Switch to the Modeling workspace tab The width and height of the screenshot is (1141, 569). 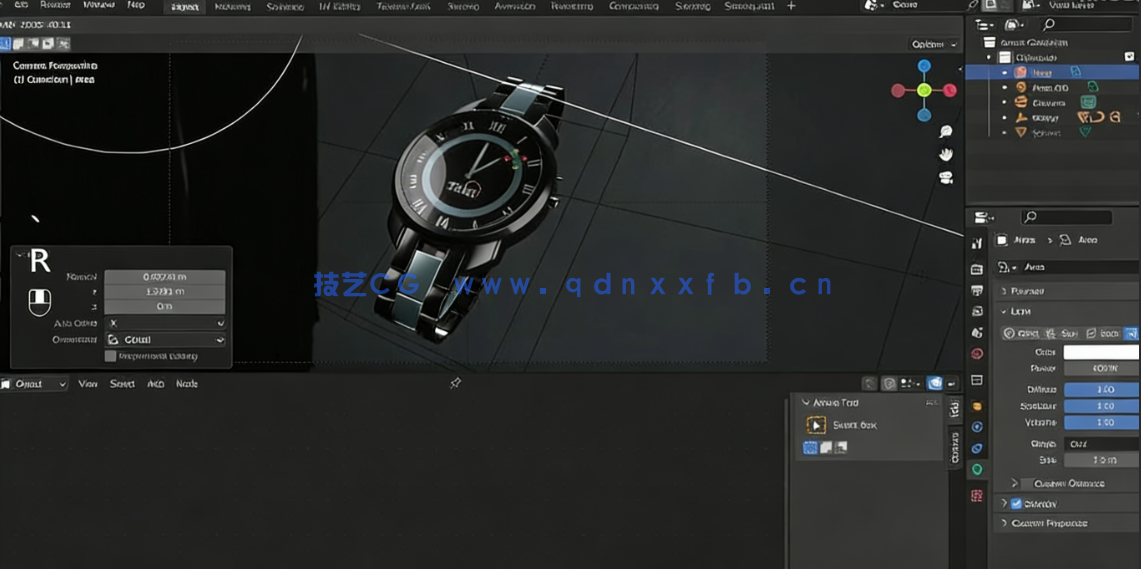tap(233, 7)
